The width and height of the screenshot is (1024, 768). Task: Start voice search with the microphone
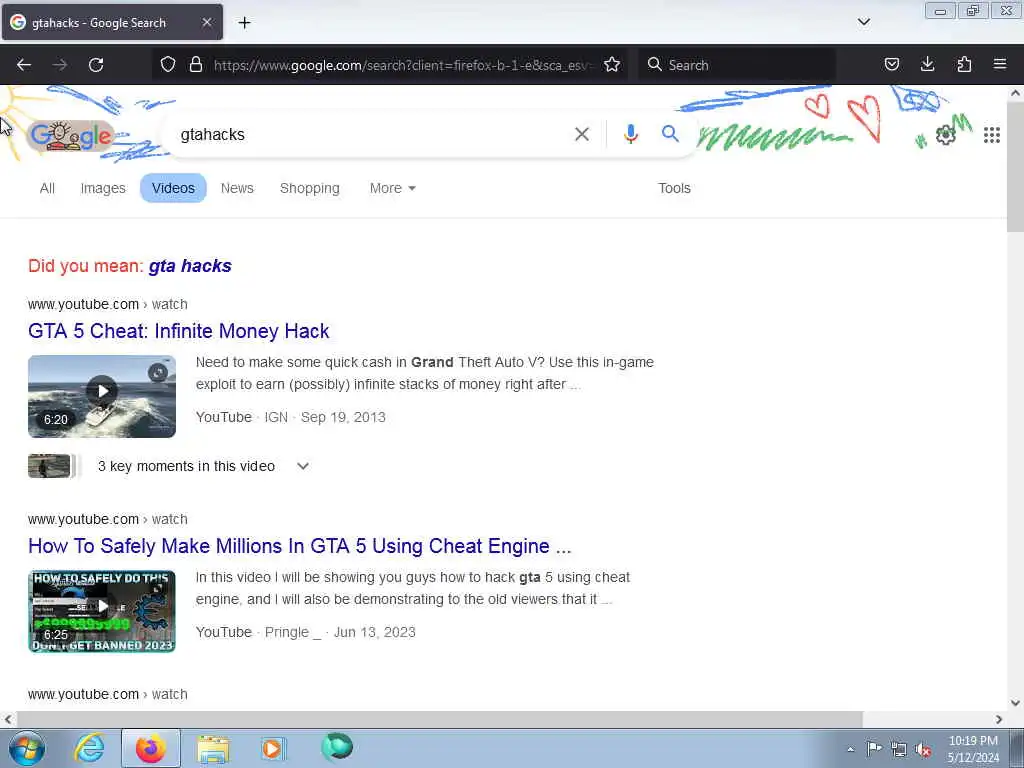tap(630, 134)
